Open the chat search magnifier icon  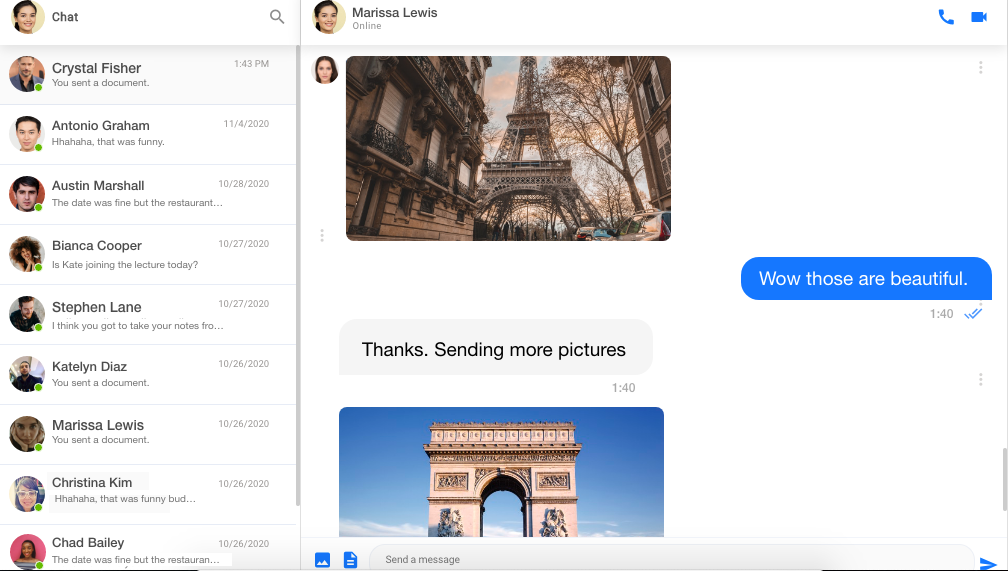pyautogui.click(x=277, y=17)
